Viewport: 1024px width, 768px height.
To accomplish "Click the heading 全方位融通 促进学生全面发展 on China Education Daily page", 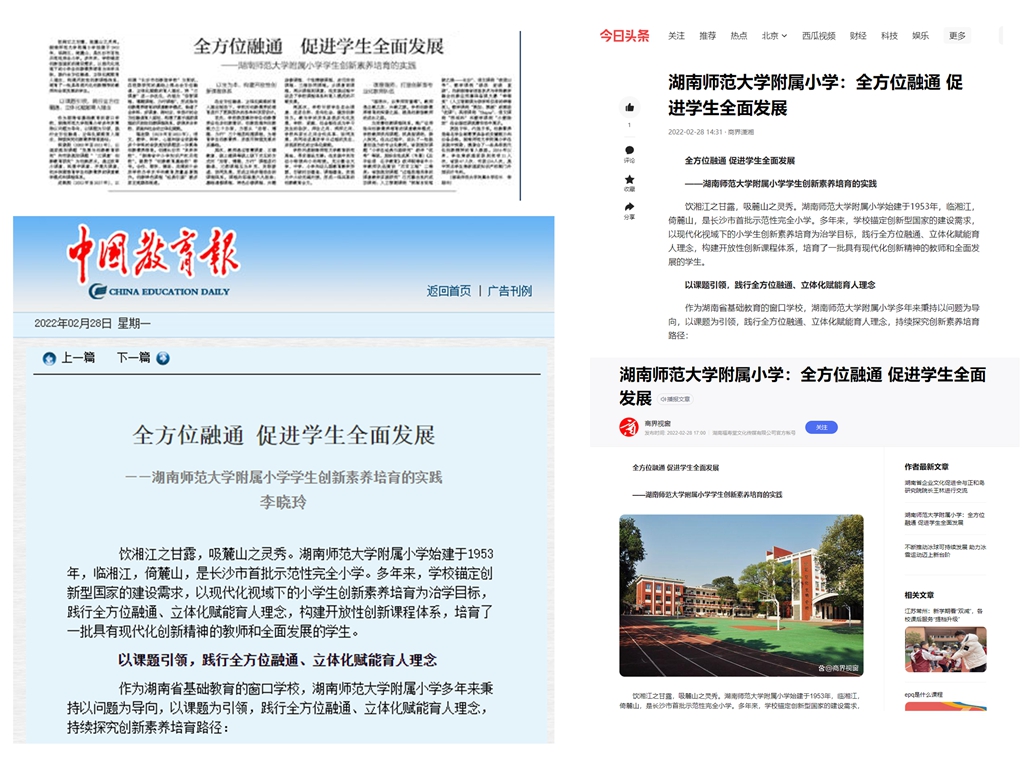I will [x=283, y=435].
